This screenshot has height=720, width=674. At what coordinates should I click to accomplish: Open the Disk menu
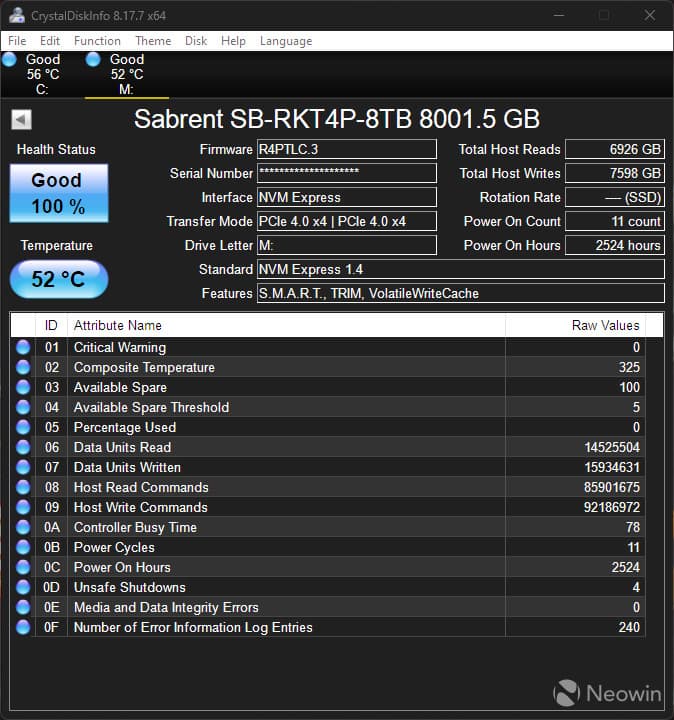point(196,41)
